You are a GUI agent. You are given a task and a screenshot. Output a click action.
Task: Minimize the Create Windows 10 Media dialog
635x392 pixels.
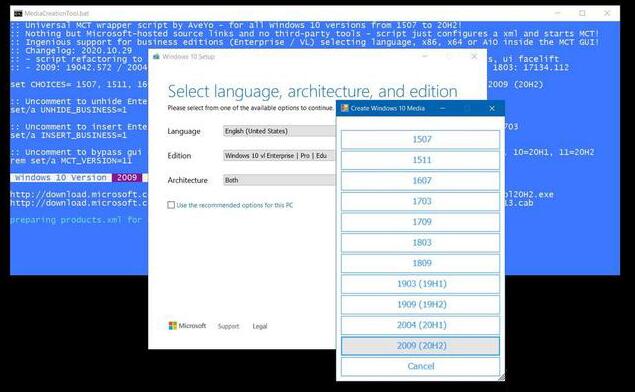443,108
